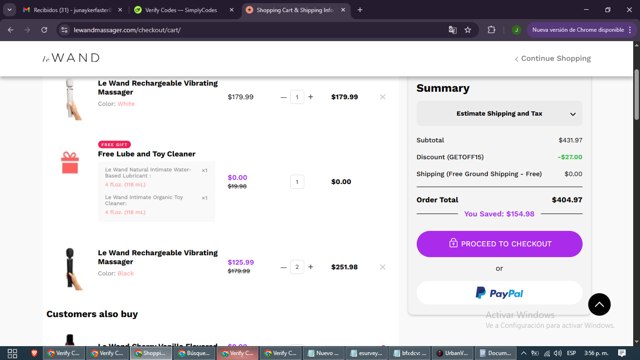
Task: Click the scroll-to-top arrow button
Action: pos(599,304)
